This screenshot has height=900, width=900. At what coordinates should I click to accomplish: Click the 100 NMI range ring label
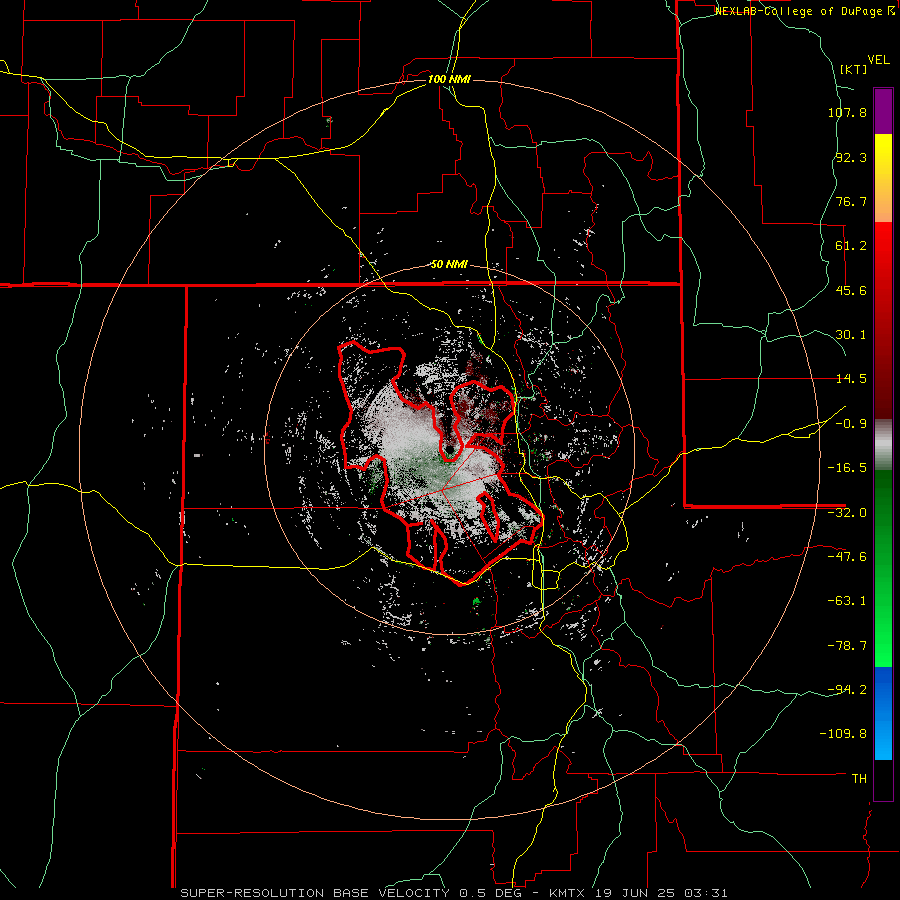pos(449,79)
